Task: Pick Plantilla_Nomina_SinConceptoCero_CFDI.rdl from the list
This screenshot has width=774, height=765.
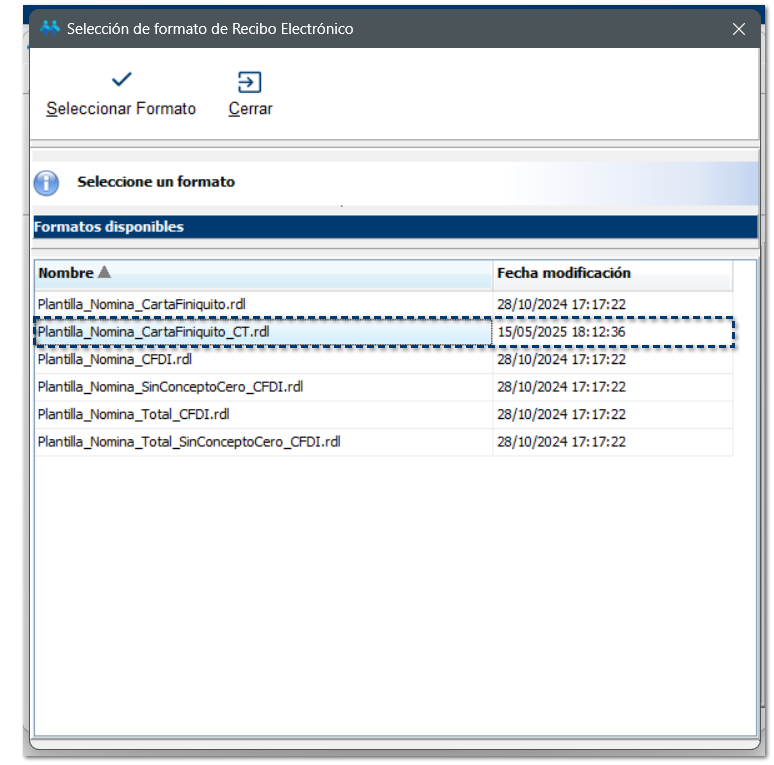Action: point(170,387)
